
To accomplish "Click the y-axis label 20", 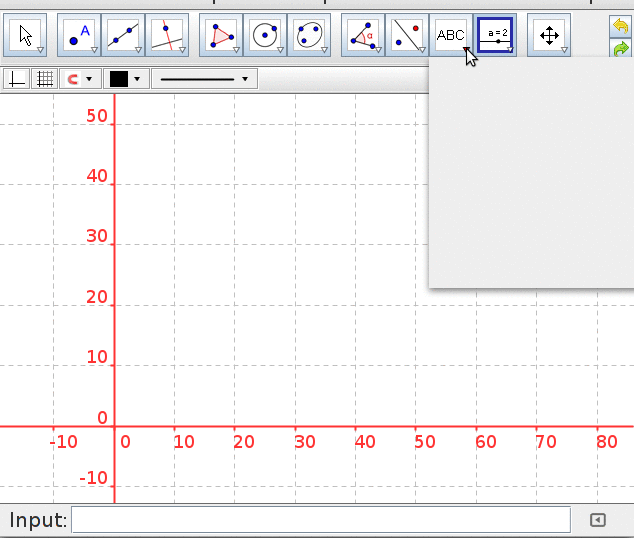I will [97, 297].
